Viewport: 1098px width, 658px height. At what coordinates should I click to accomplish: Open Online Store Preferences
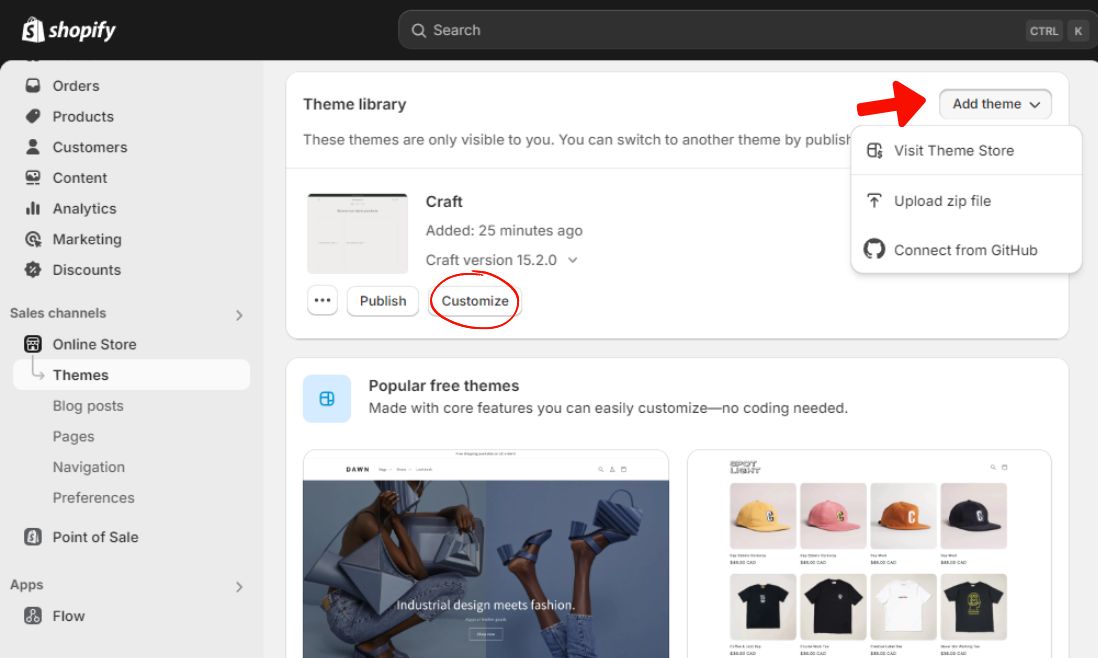(94, 498)
